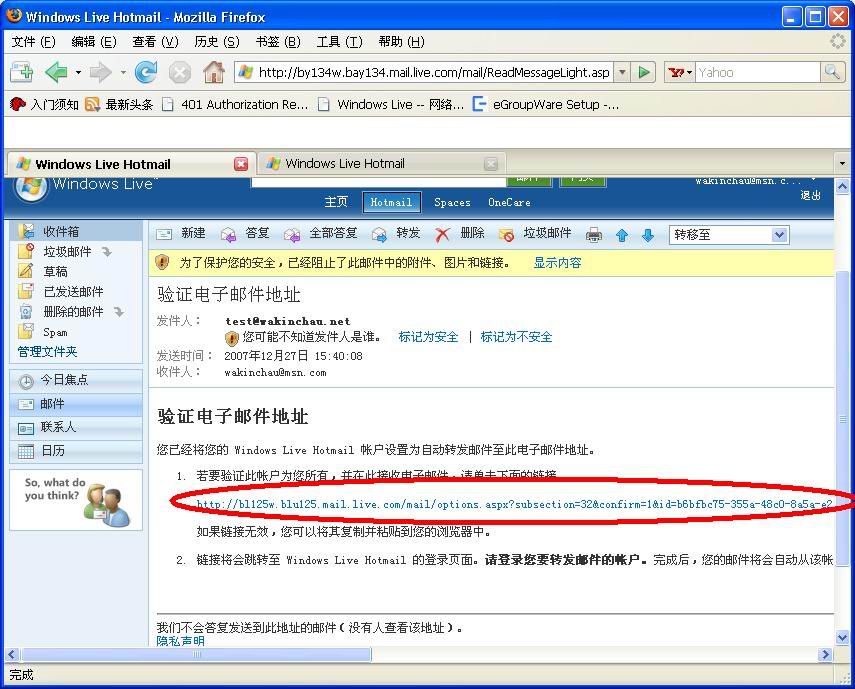Click the OneCare nav tab
855x689 pixels.
click(x=509, y=202)
